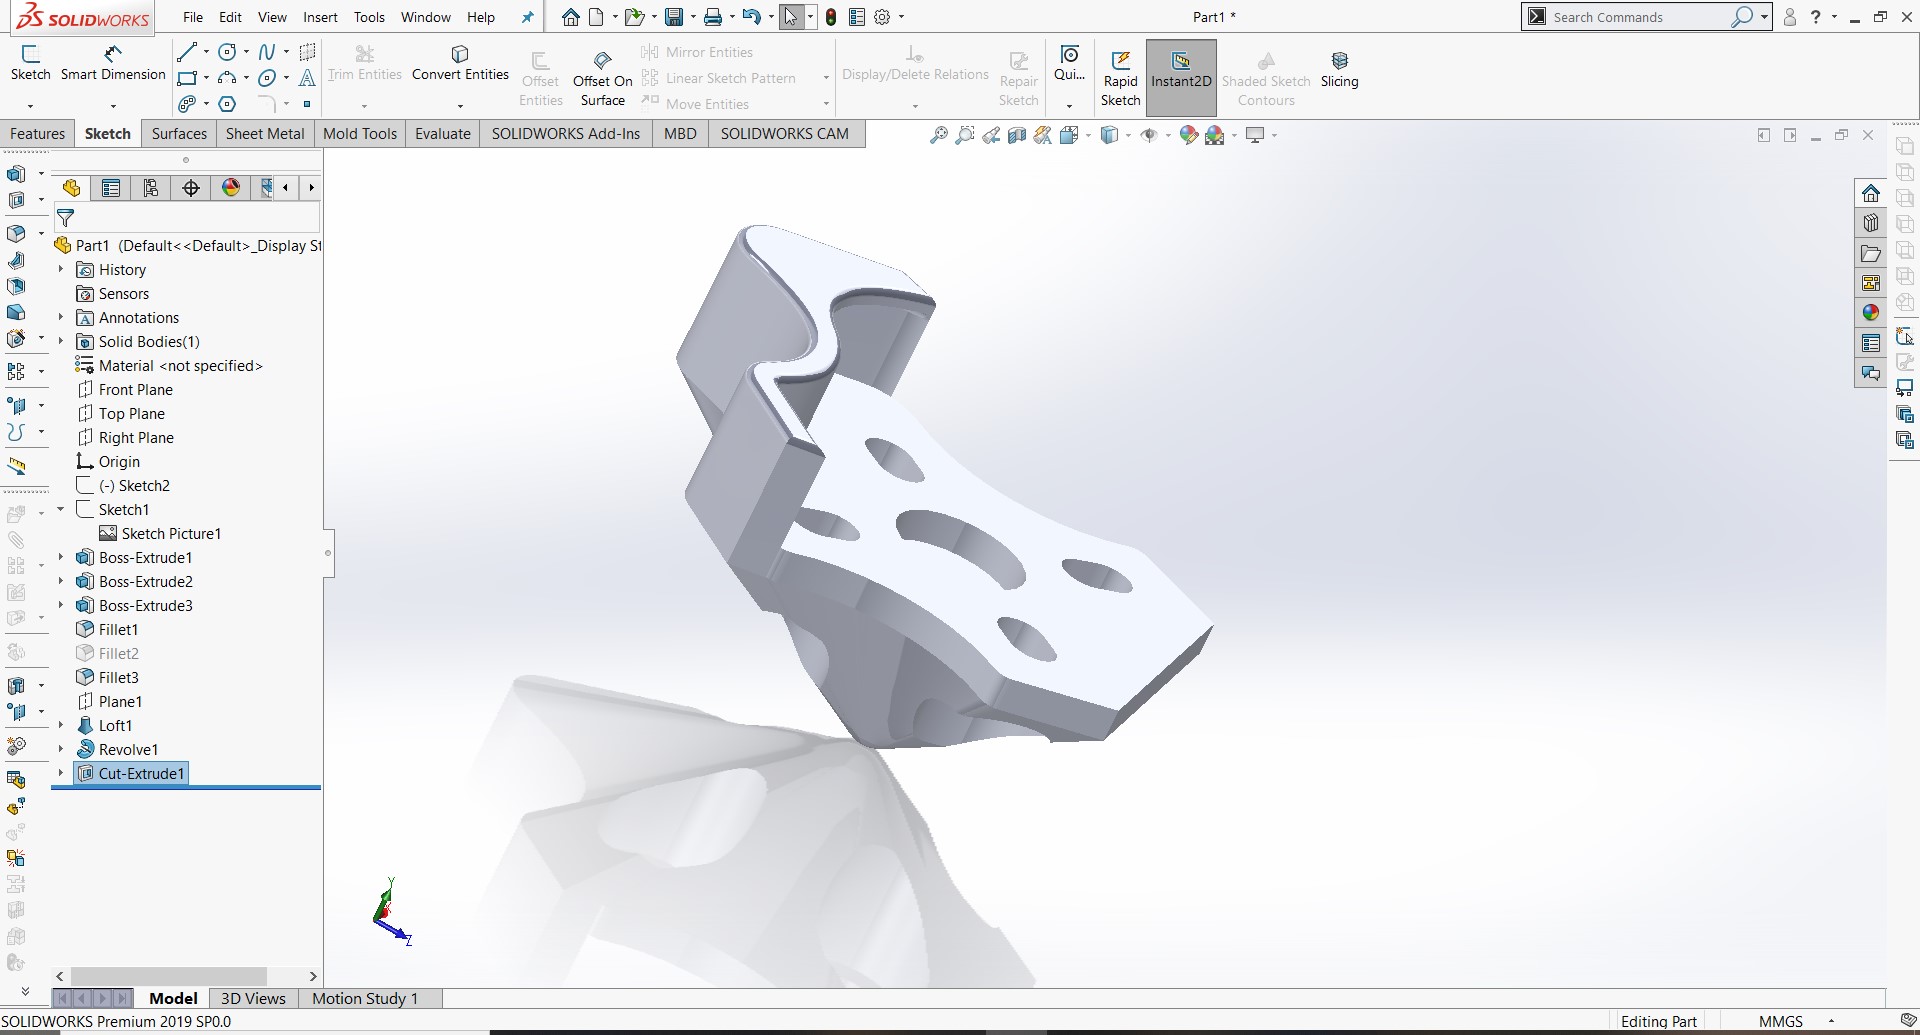Expand the Cut-Extrude1 feature node

61,773
